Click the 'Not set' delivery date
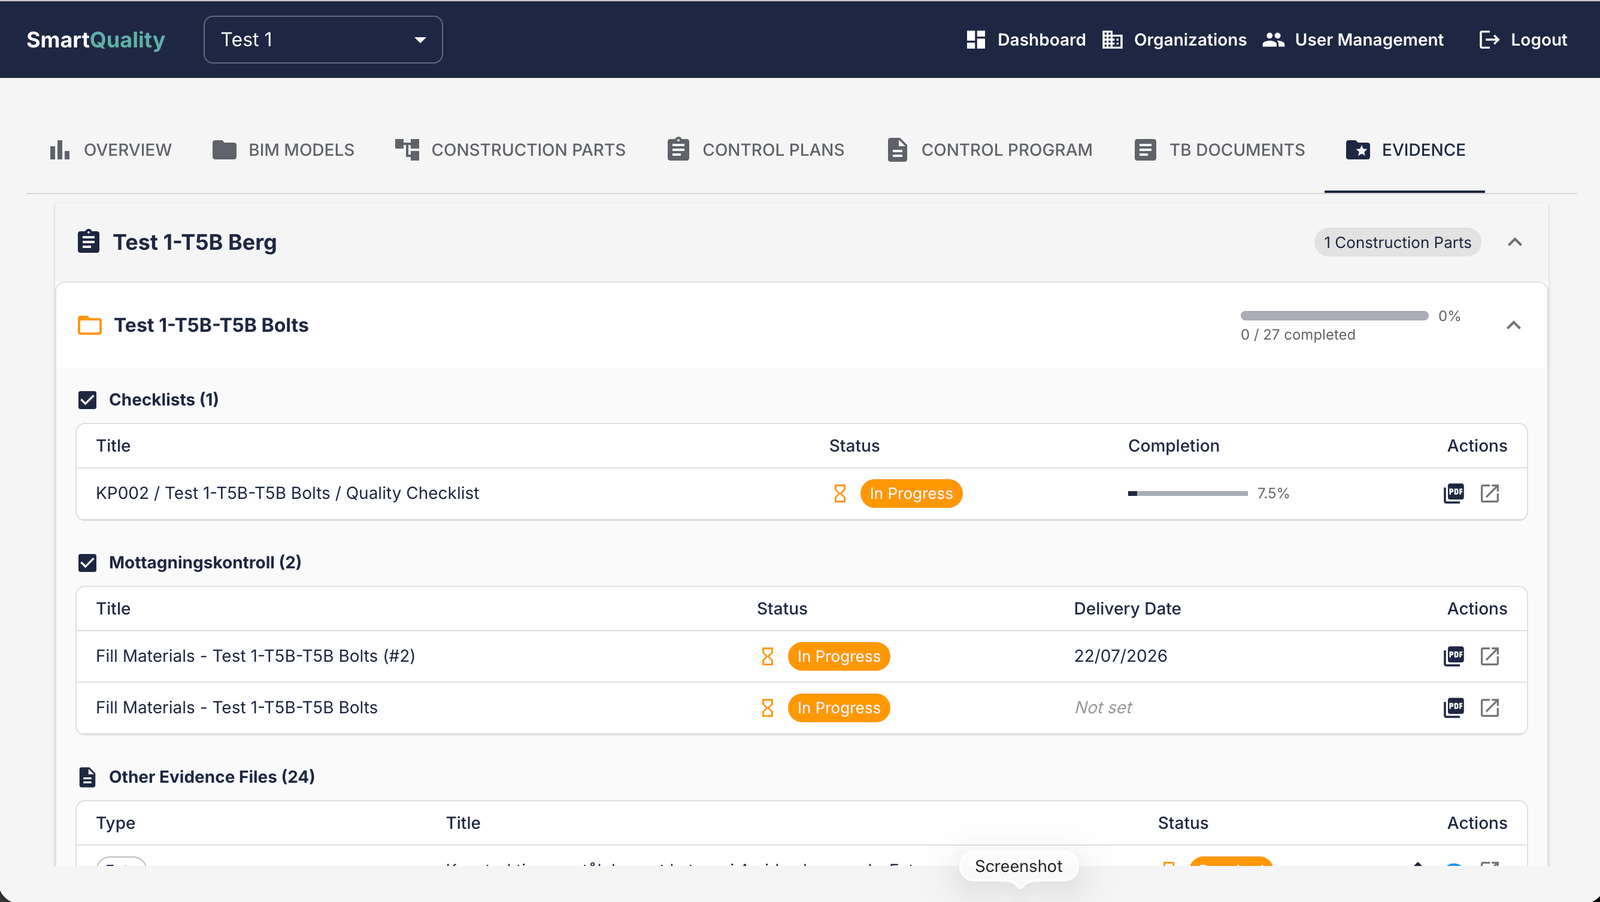The width and height of the screenshot is (1600, 902). tap(1103, 708)
